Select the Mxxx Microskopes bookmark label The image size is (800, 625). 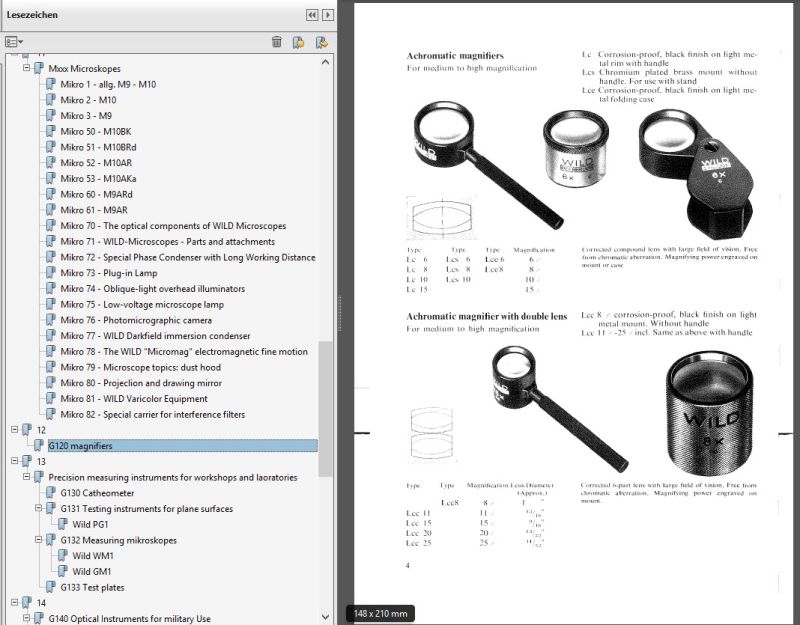click(85, 68)
